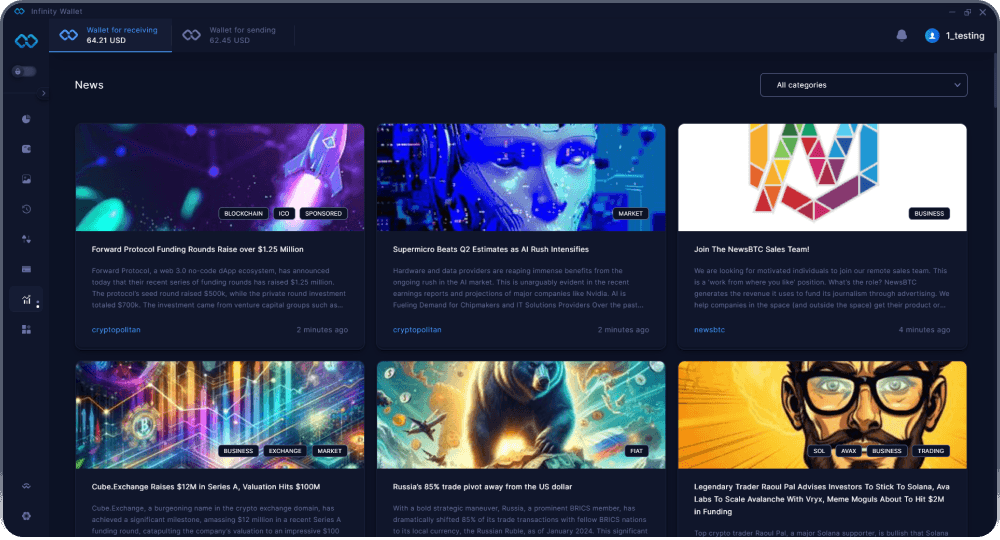Toggle the lock switch in sidebar
This screenshot has width=1000, height=540.
pyautogui.click(x=24, y=71)
